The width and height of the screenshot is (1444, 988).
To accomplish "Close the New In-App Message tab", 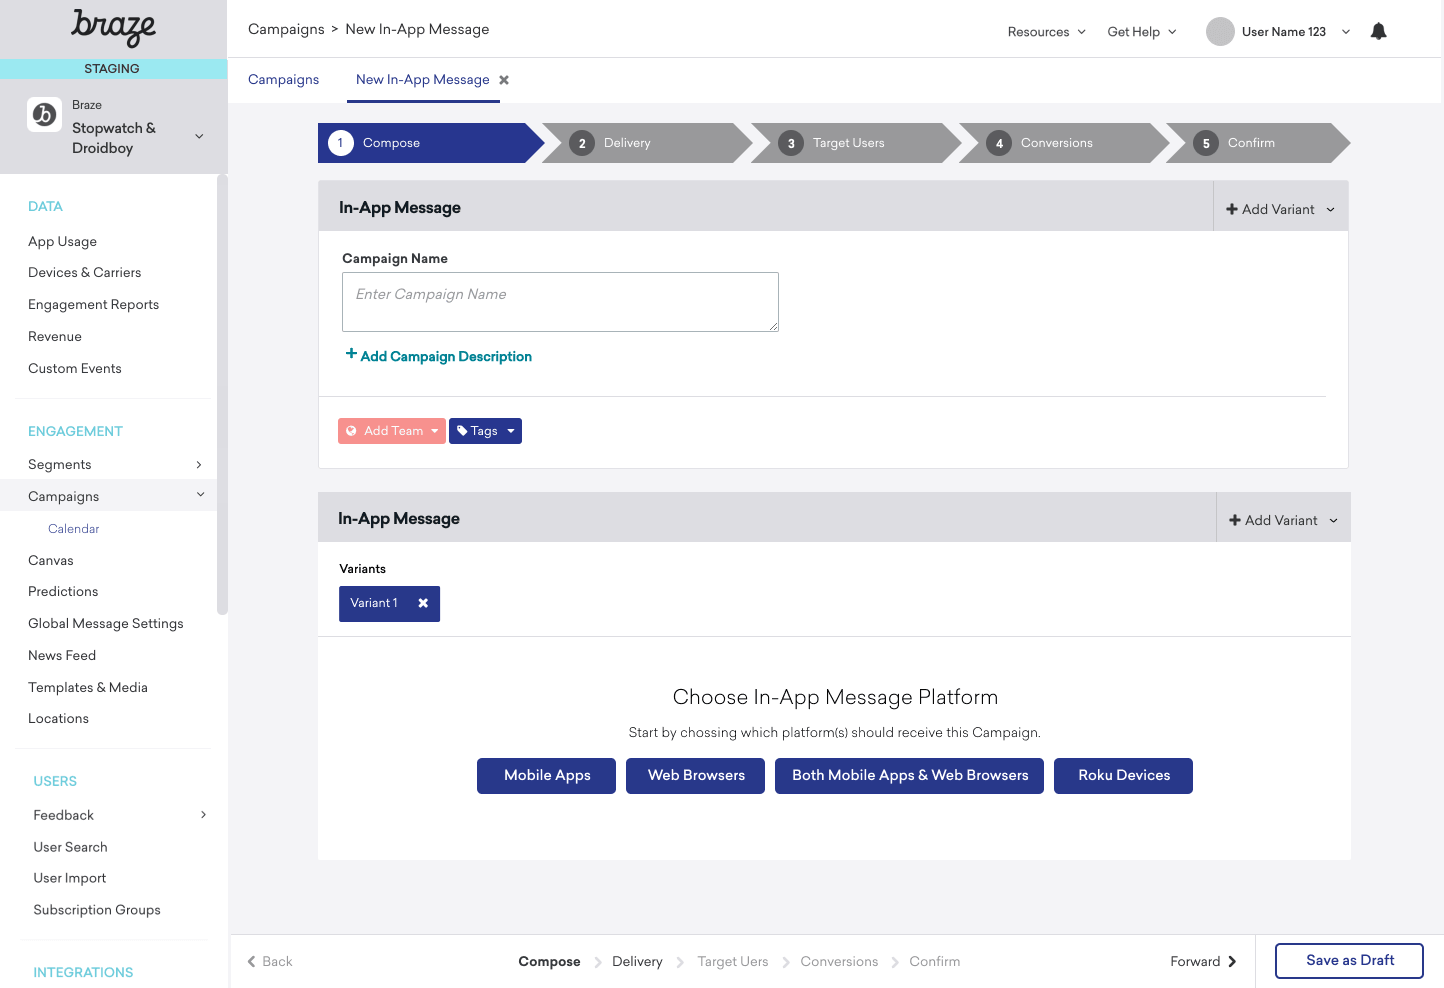I will tap(504, 80).
